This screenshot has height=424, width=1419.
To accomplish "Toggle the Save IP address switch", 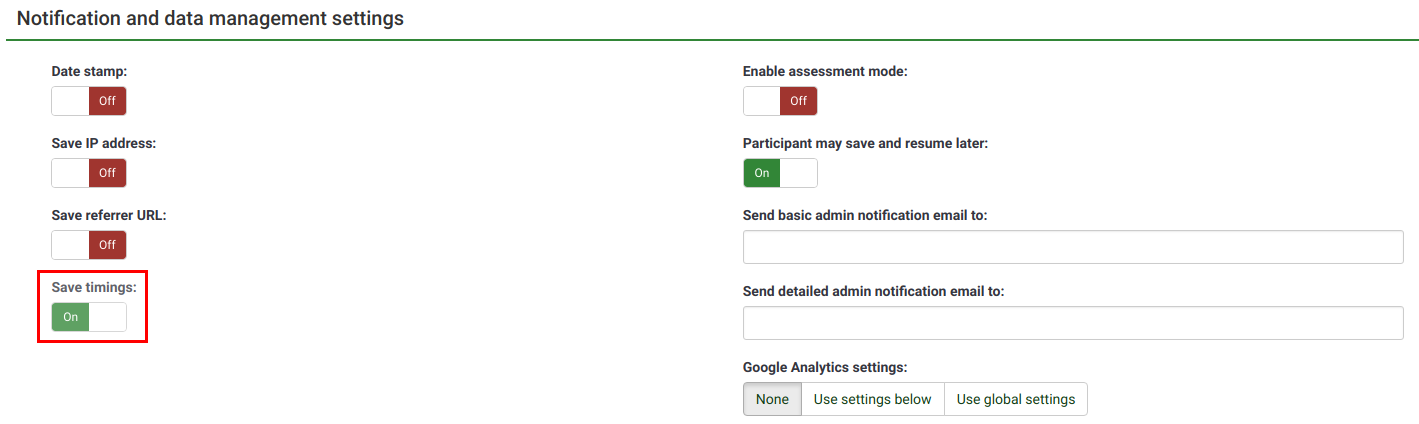I will coord(89,173).
